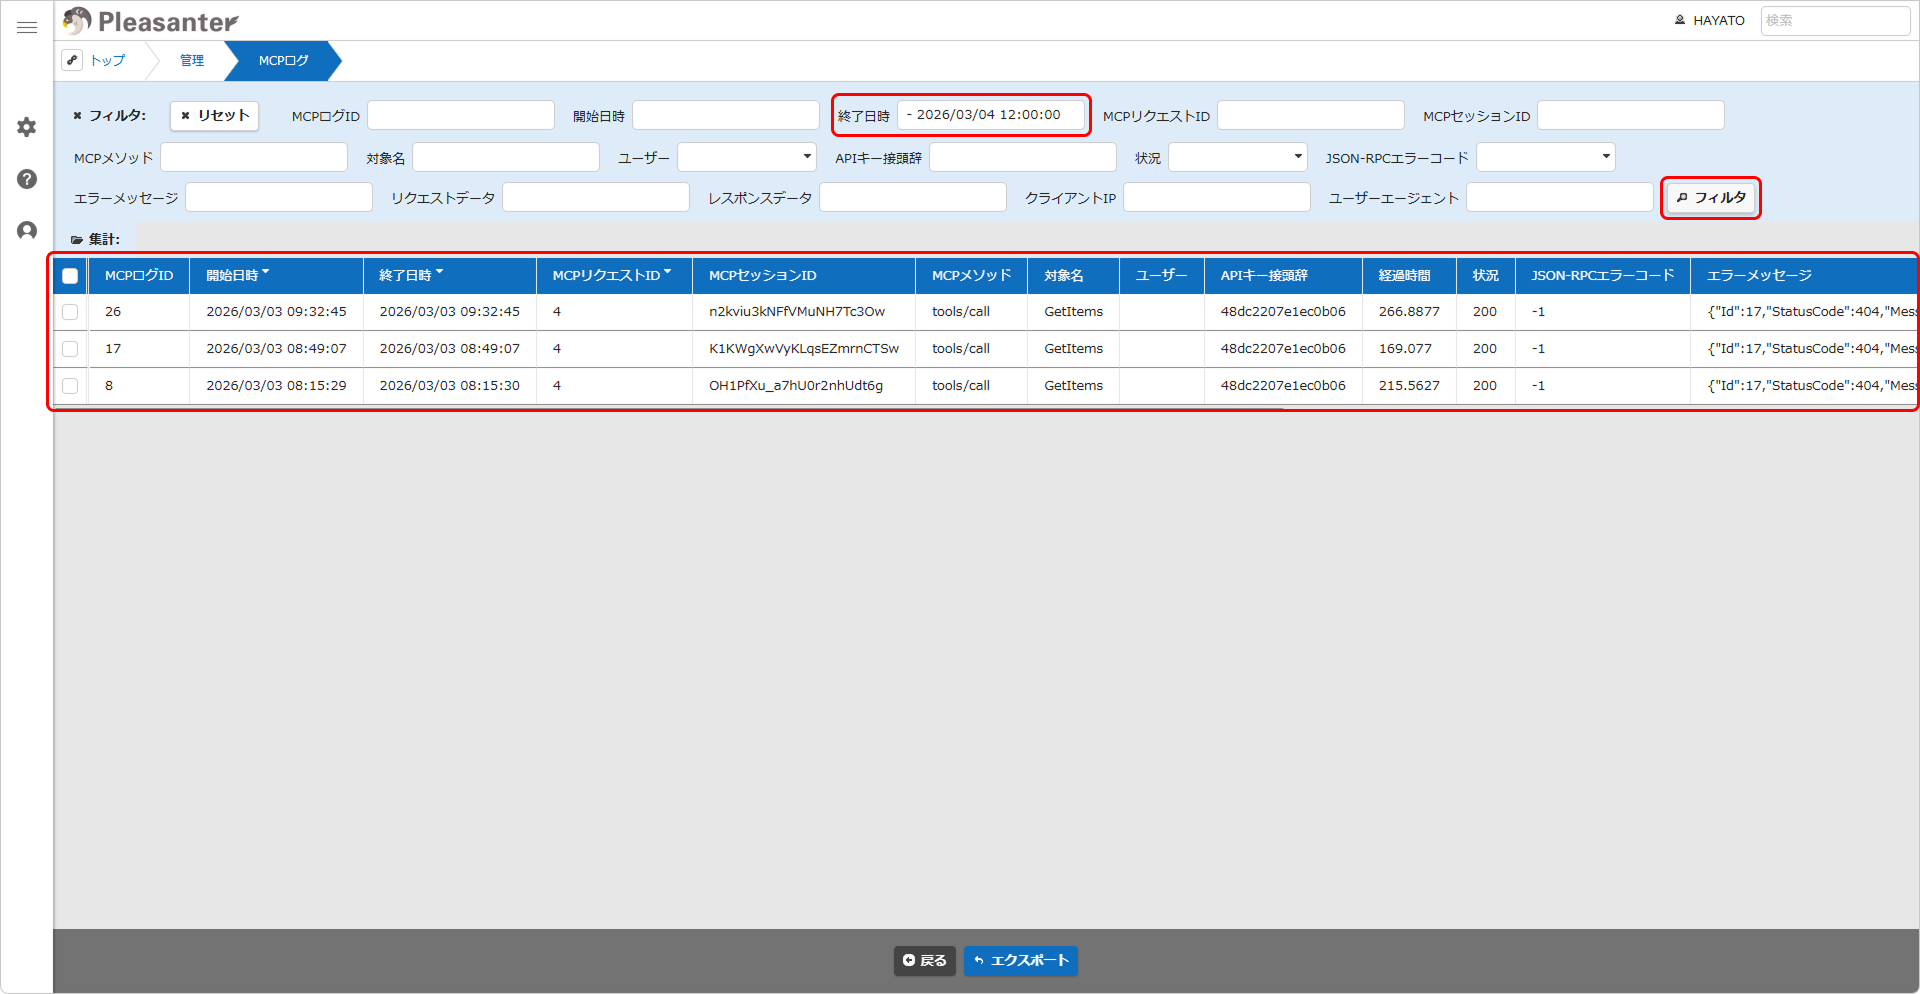
Task: Open the settings gear in sidebar
Action: 27,127
